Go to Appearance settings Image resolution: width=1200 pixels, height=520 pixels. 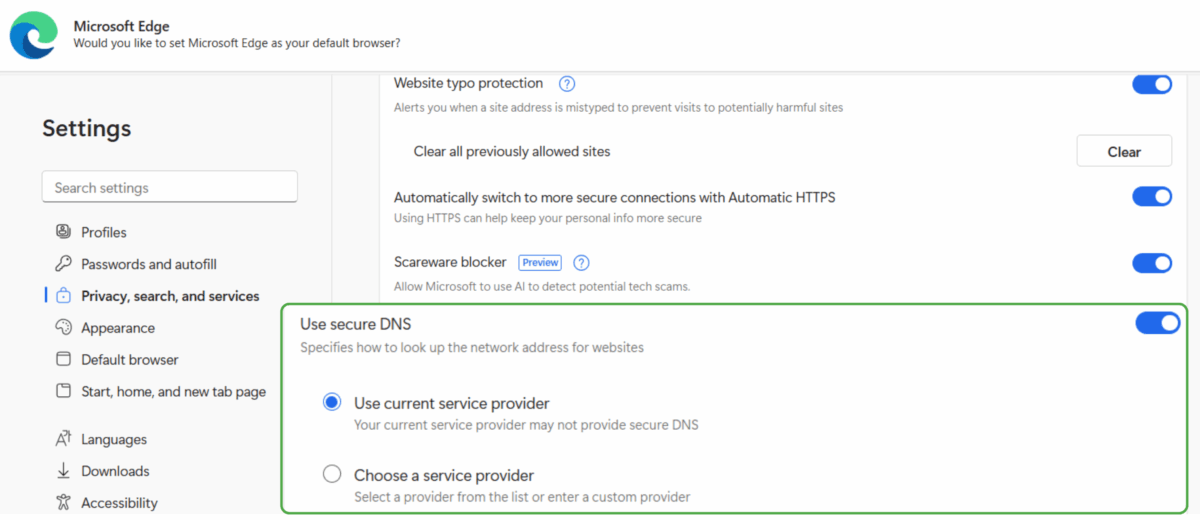point(118,328)
